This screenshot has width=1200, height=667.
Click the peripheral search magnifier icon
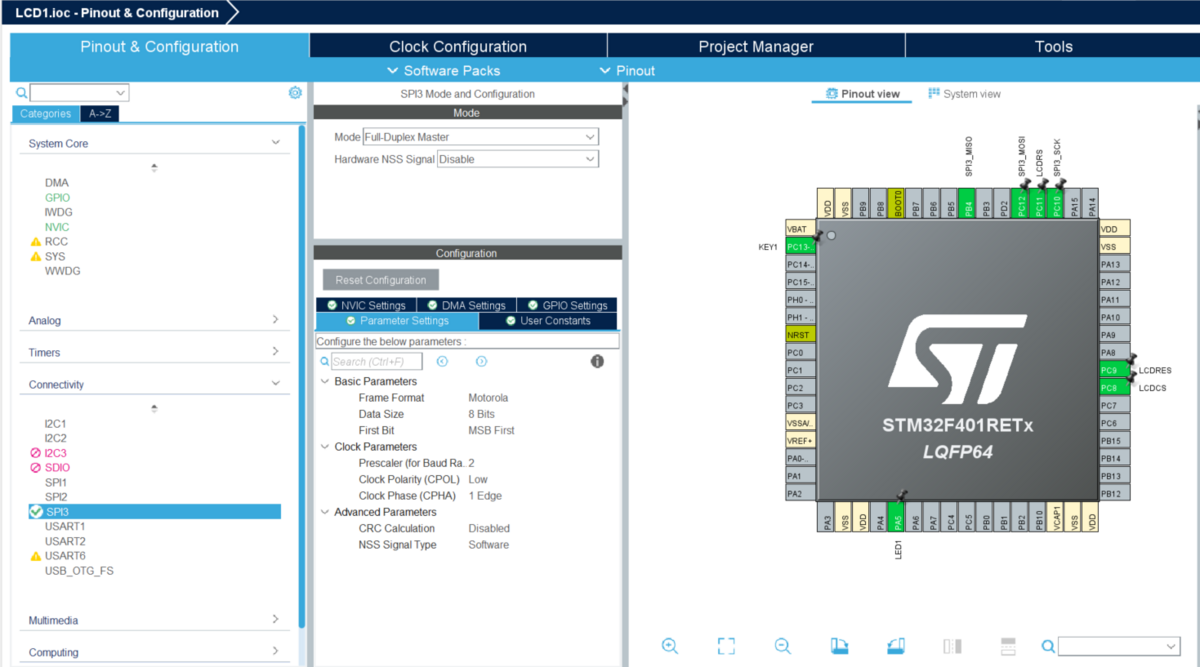21,93
